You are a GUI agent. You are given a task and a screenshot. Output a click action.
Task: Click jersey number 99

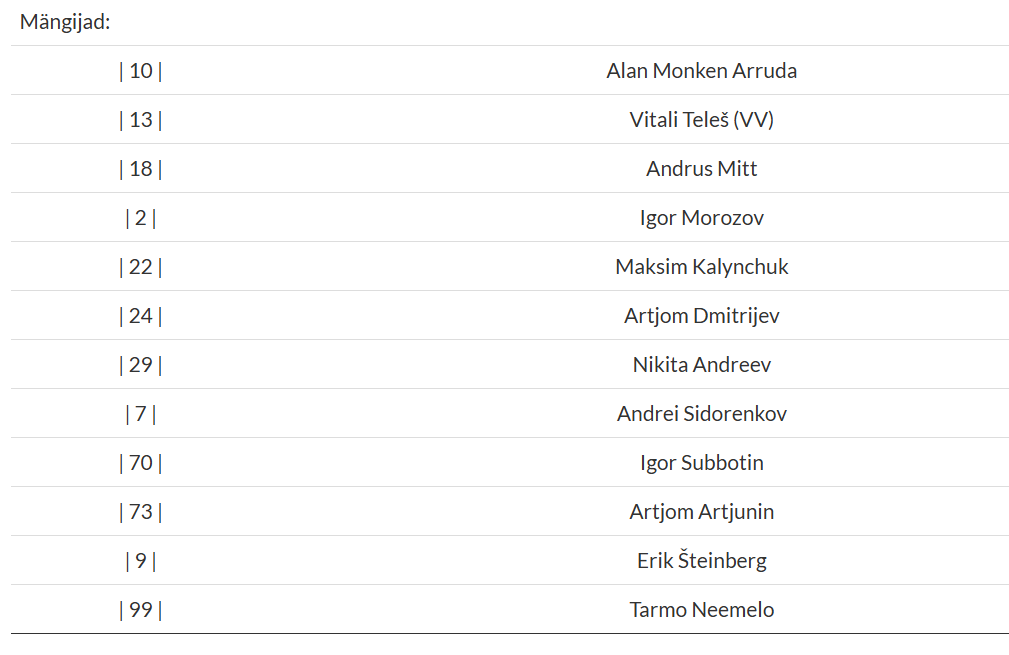coord(141,610)
